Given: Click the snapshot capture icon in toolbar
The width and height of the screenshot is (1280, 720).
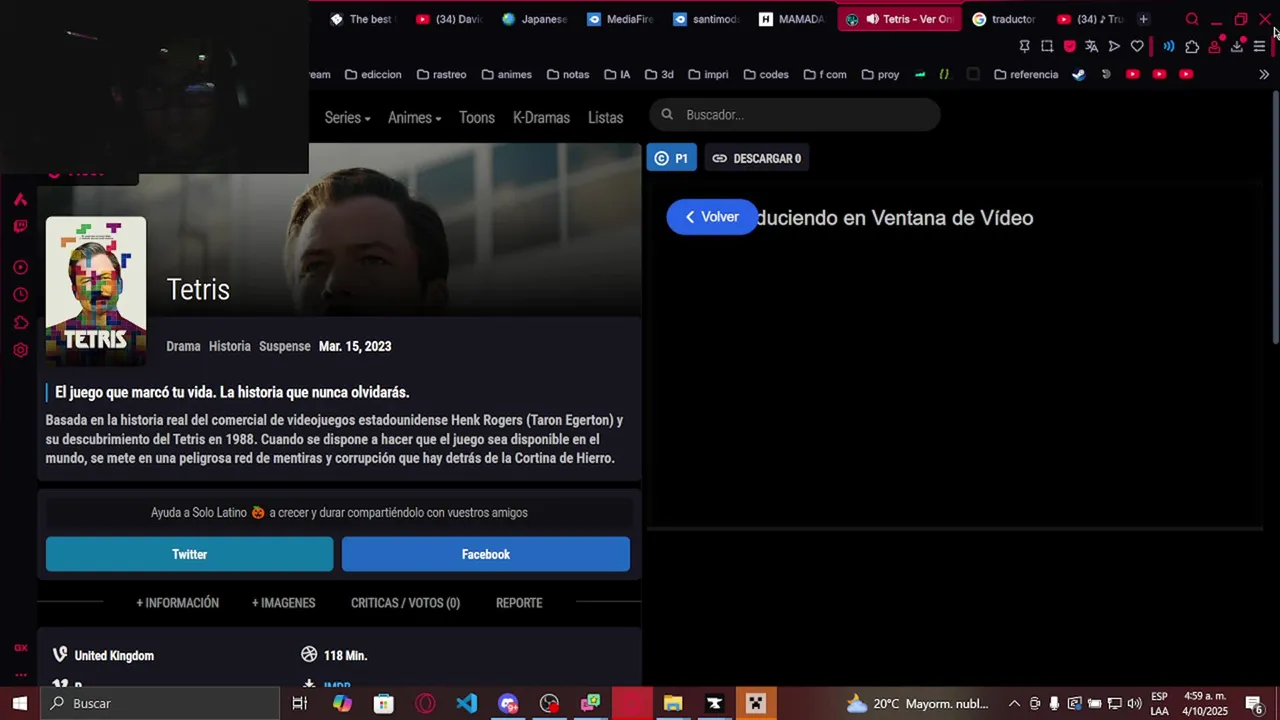Looking at the screenshot, I should point(1047,46).
